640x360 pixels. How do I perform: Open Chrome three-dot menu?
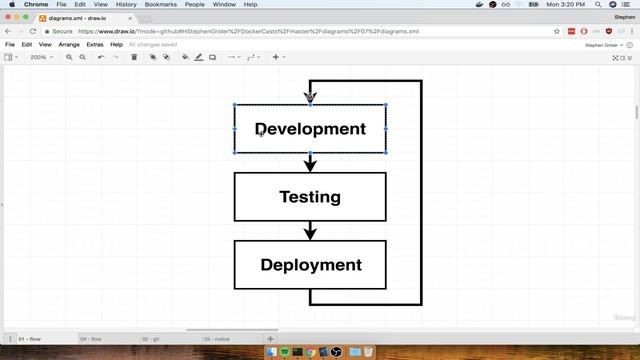(632, 31)
